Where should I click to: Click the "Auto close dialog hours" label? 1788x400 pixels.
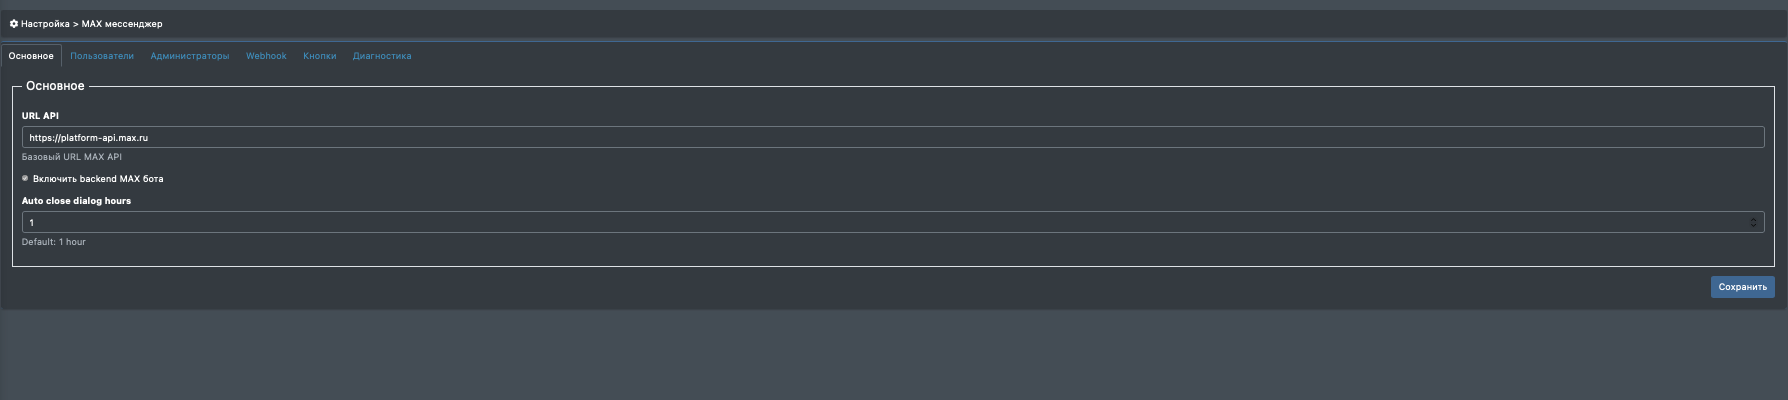coord(76,201)
